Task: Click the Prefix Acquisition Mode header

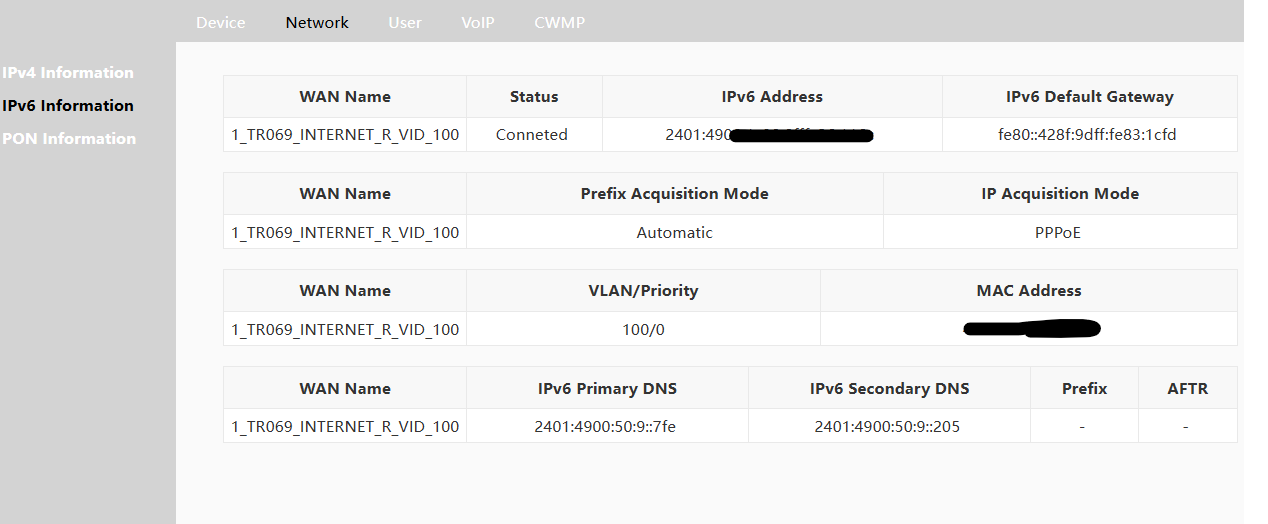Action: point(675,194)
